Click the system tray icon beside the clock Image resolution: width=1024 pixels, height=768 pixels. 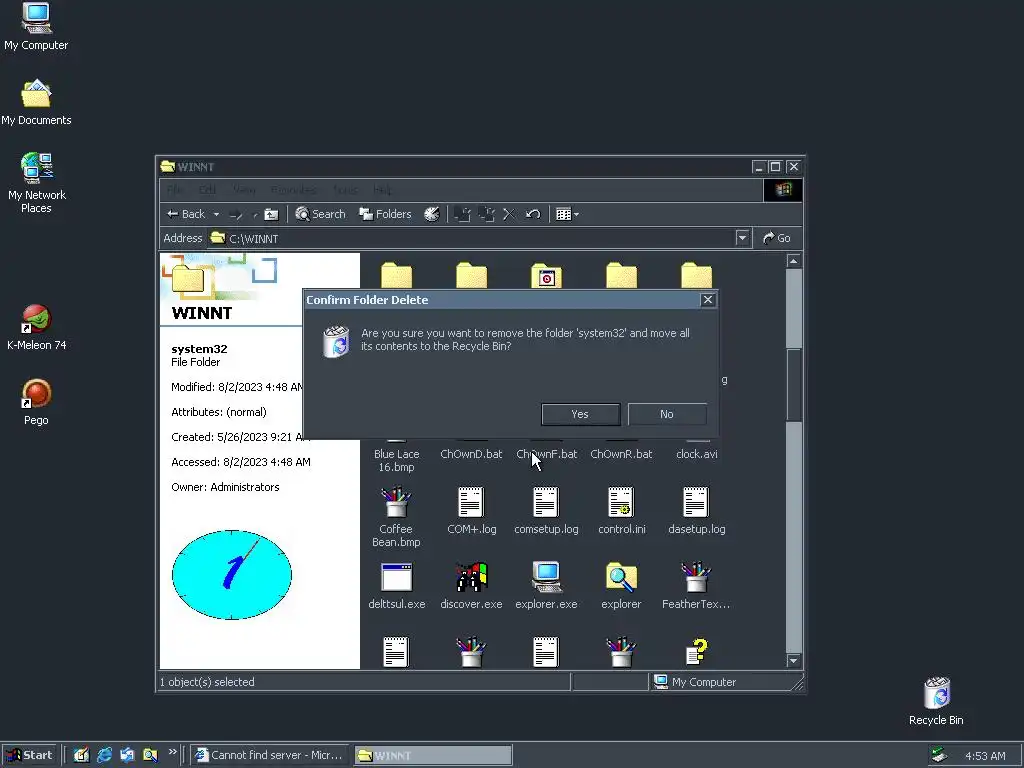[x=939, y=755]
